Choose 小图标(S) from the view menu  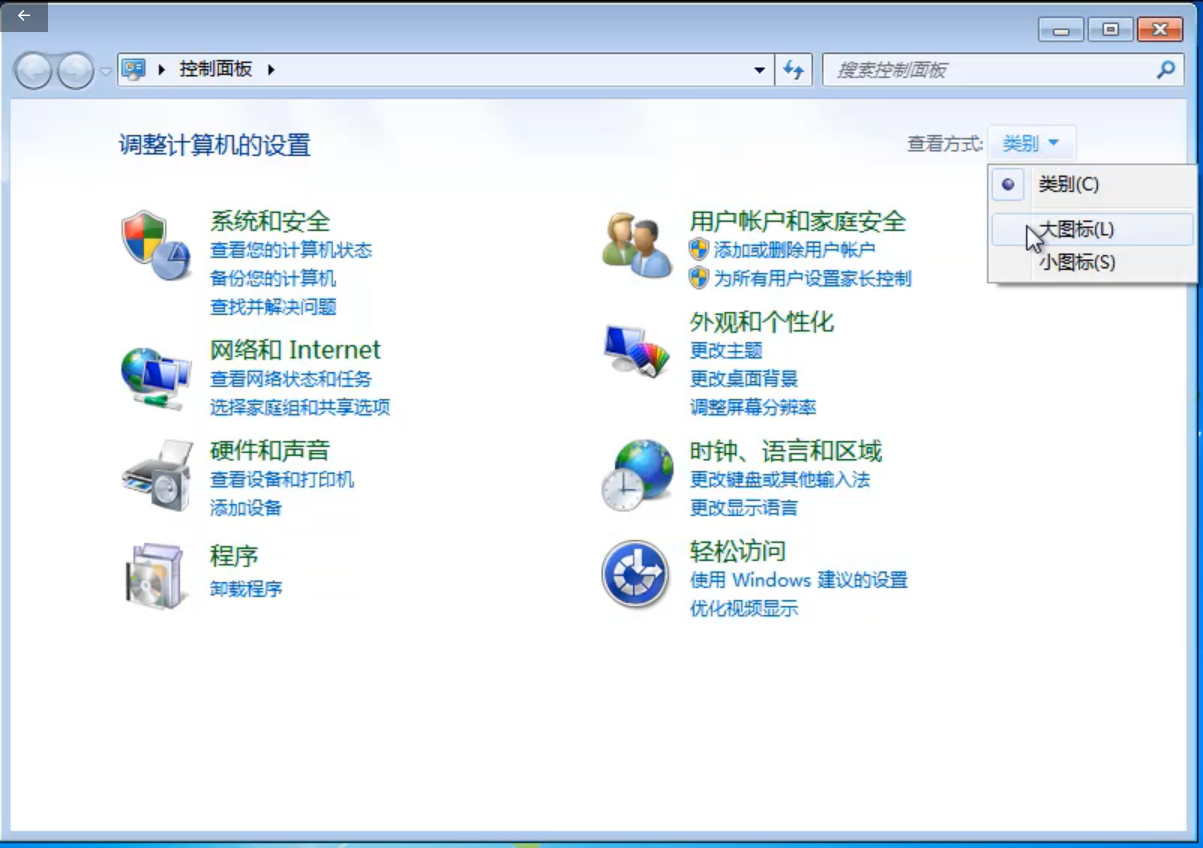coord(1076,263)
